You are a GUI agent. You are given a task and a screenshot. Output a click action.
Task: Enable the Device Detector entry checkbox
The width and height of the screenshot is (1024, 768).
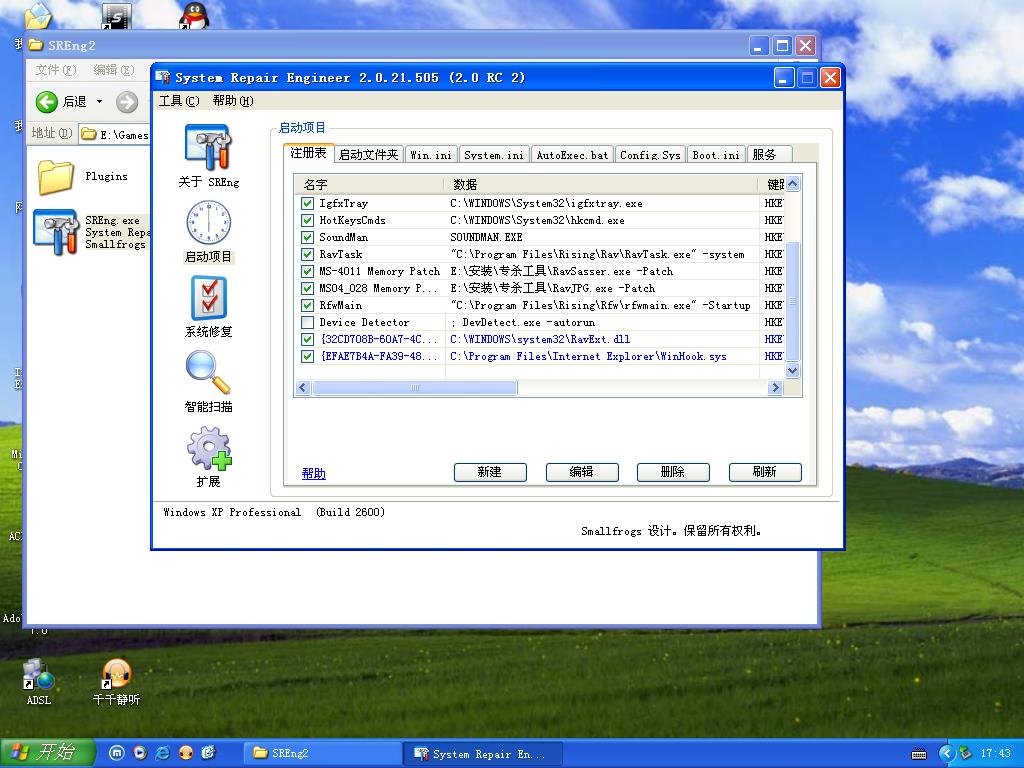(x=307, y=323)
